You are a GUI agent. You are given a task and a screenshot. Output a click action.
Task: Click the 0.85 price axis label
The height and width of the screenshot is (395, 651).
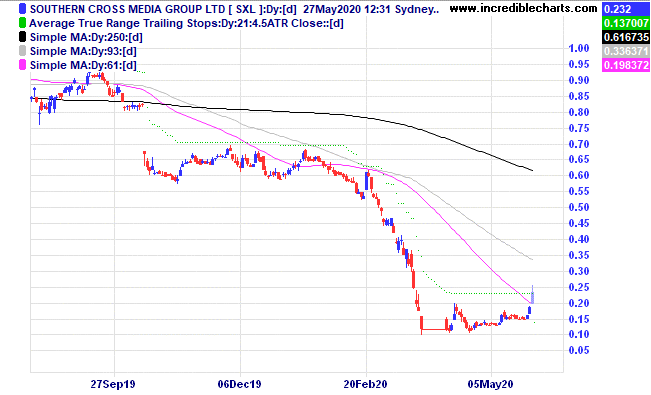[579, 96]
